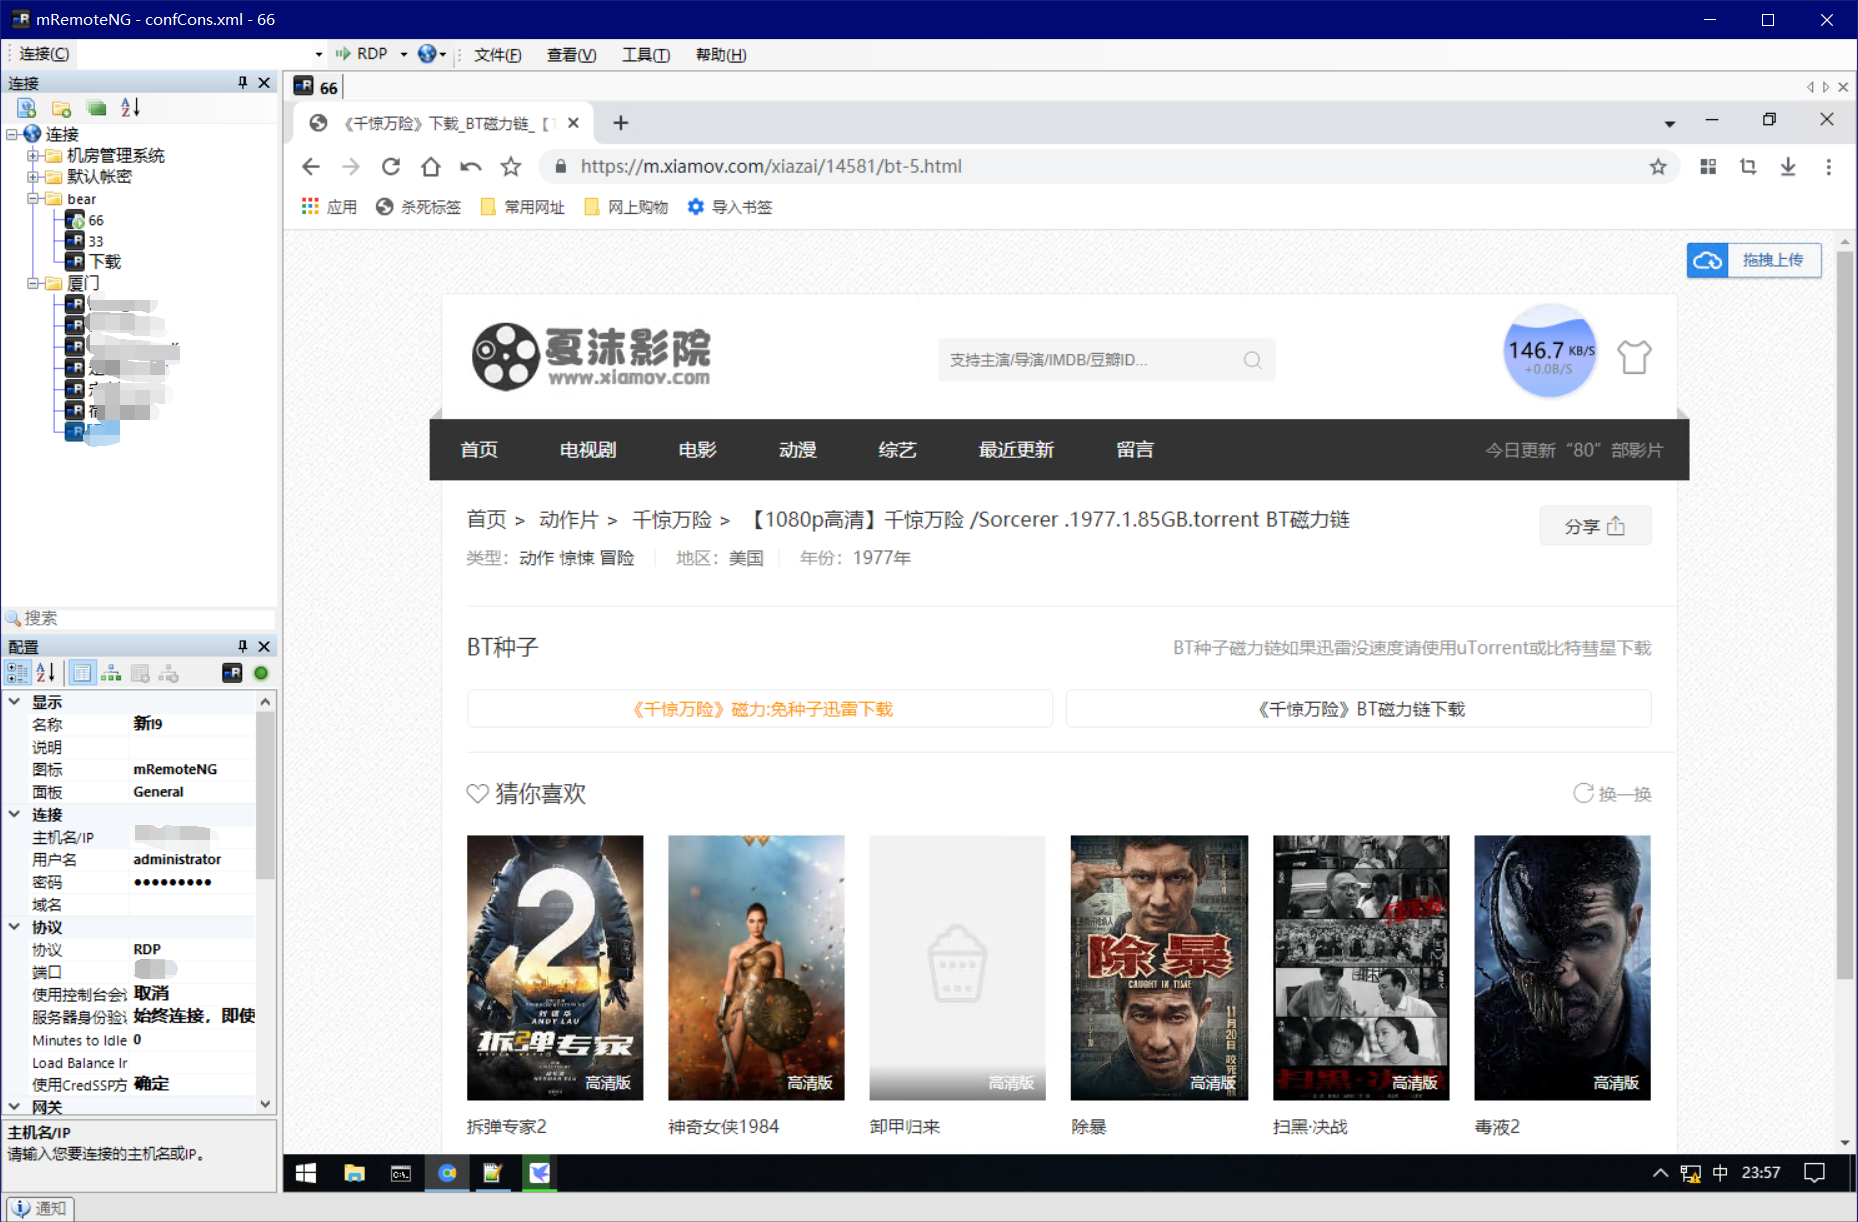Click the green host status indicator
Viewport: 1858px width, 1222px height.
pos(261,673)
